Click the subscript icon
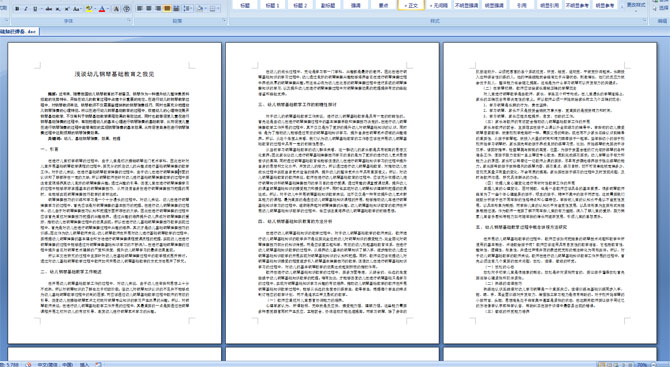This screenshot has height=367, width=670. pos(58,9)
